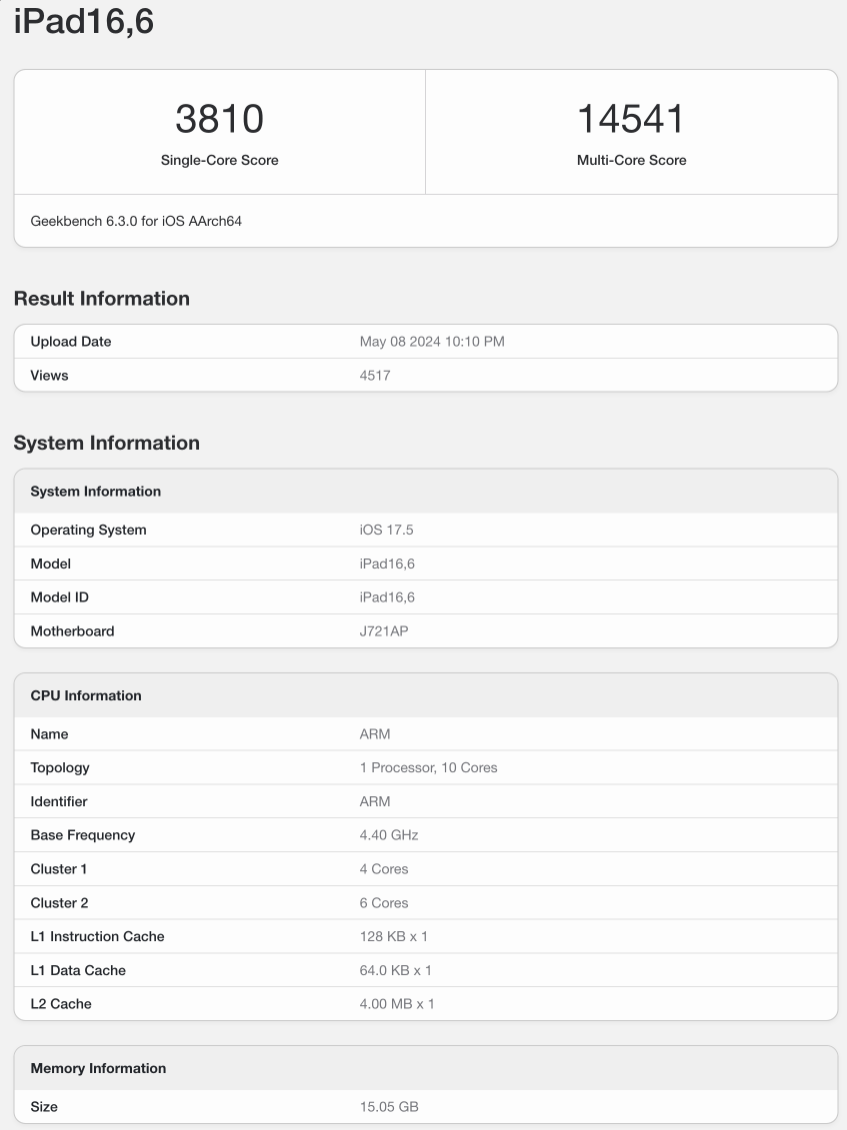847x1130 pixels.
Task: Click the Base Frequency label
Action: tap(83, 835)
